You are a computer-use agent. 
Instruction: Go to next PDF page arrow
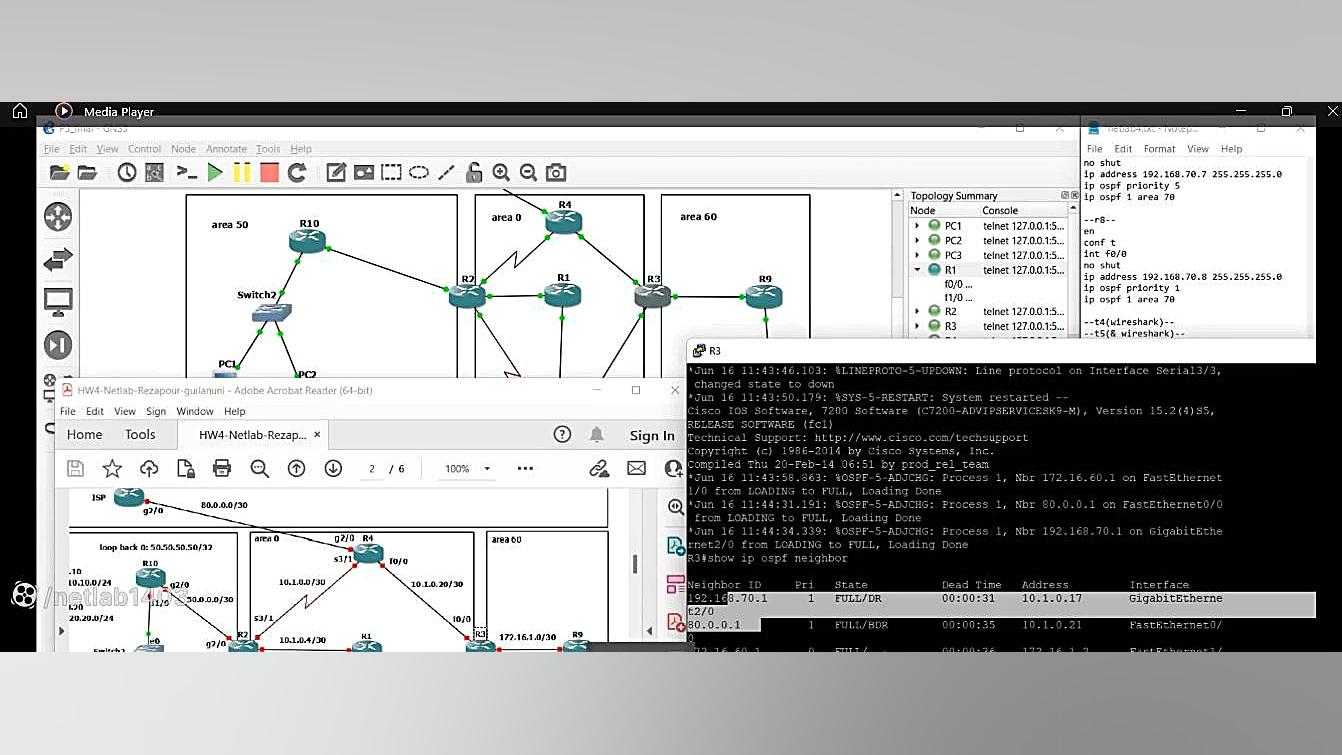(x=333, y=468)
